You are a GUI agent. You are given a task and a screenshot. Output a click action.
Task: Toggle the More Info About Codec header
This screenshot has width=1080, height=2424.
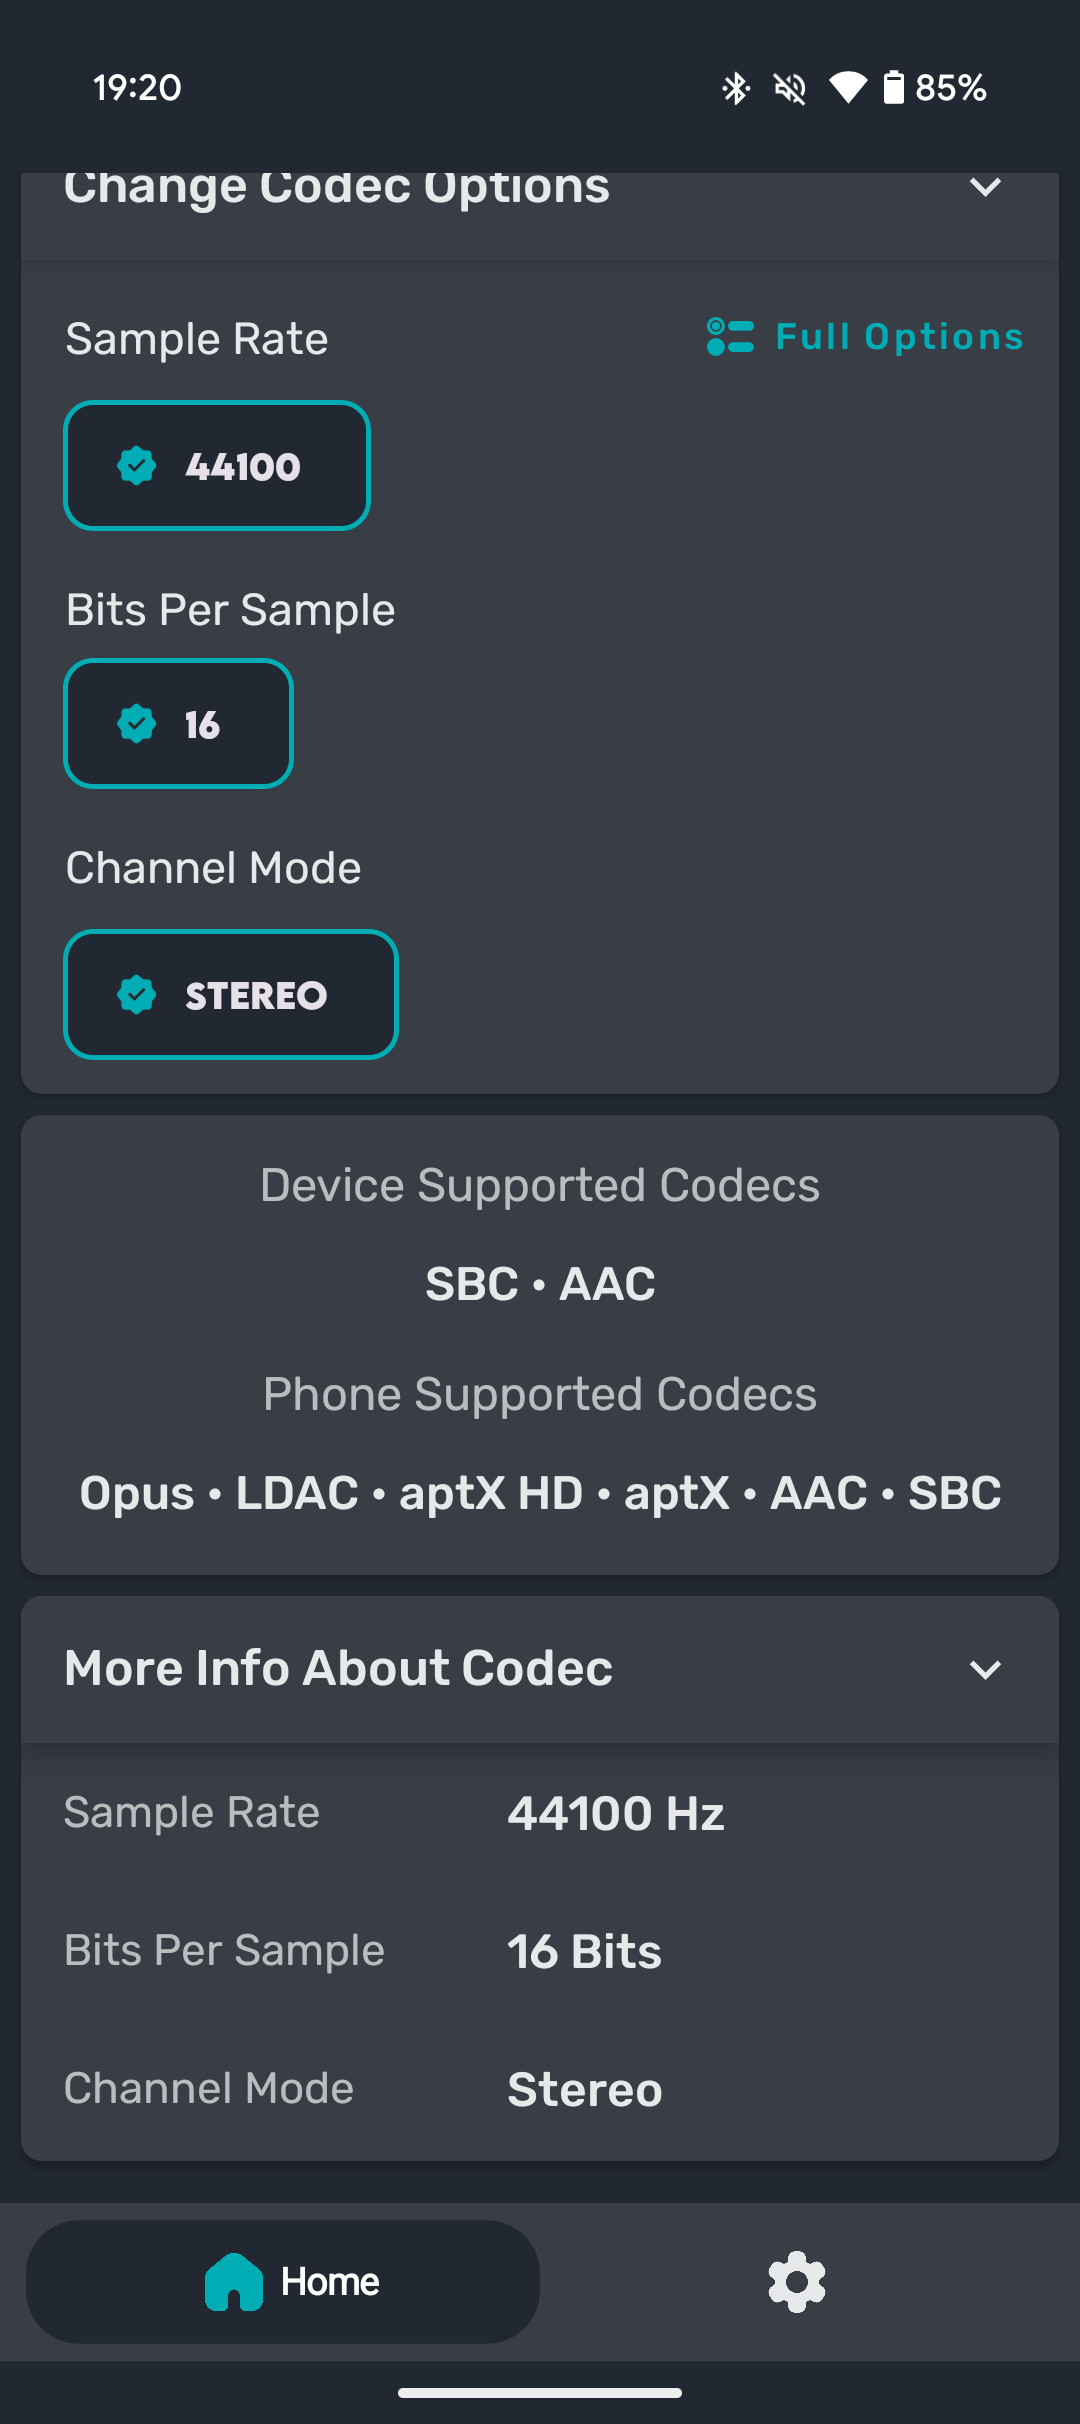point(540,1669)
